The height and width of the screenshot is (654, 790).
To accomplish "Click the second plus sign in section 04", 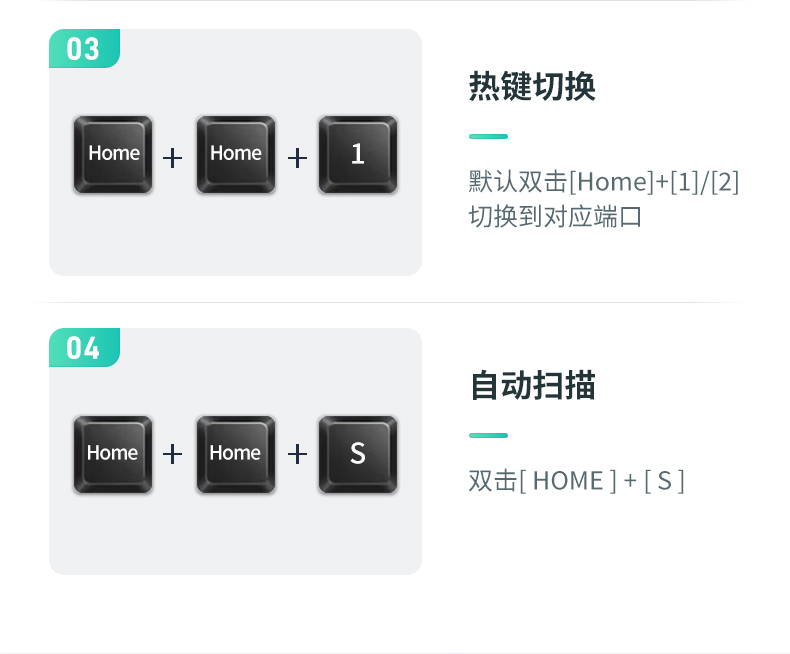I will [297, 454].
